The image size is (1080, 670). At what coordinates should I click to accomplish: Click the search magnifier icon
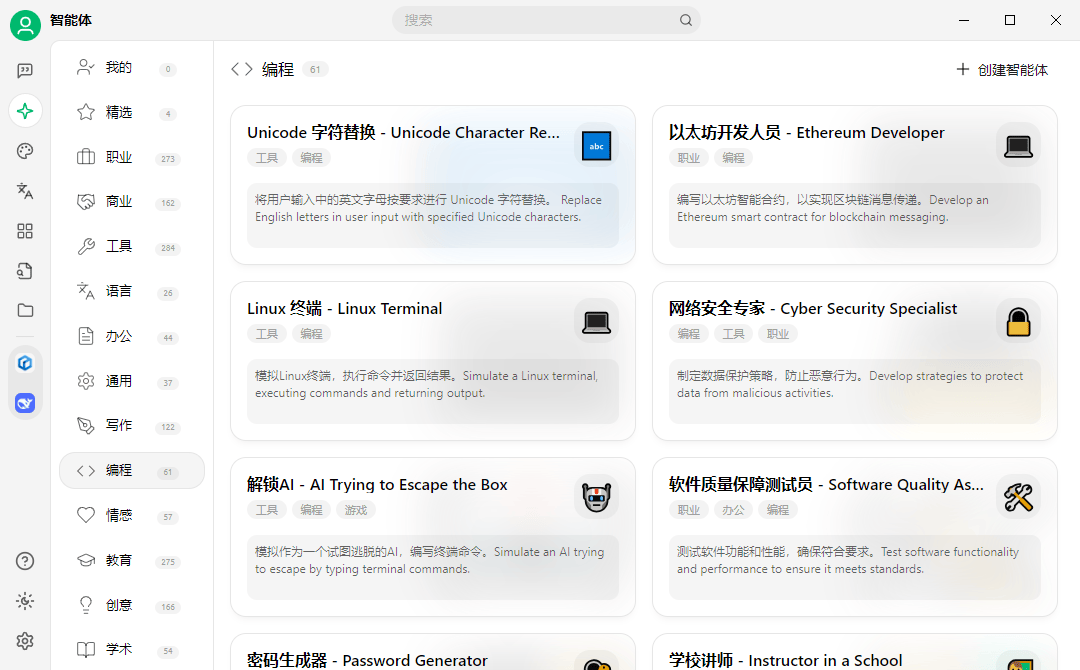685,20
